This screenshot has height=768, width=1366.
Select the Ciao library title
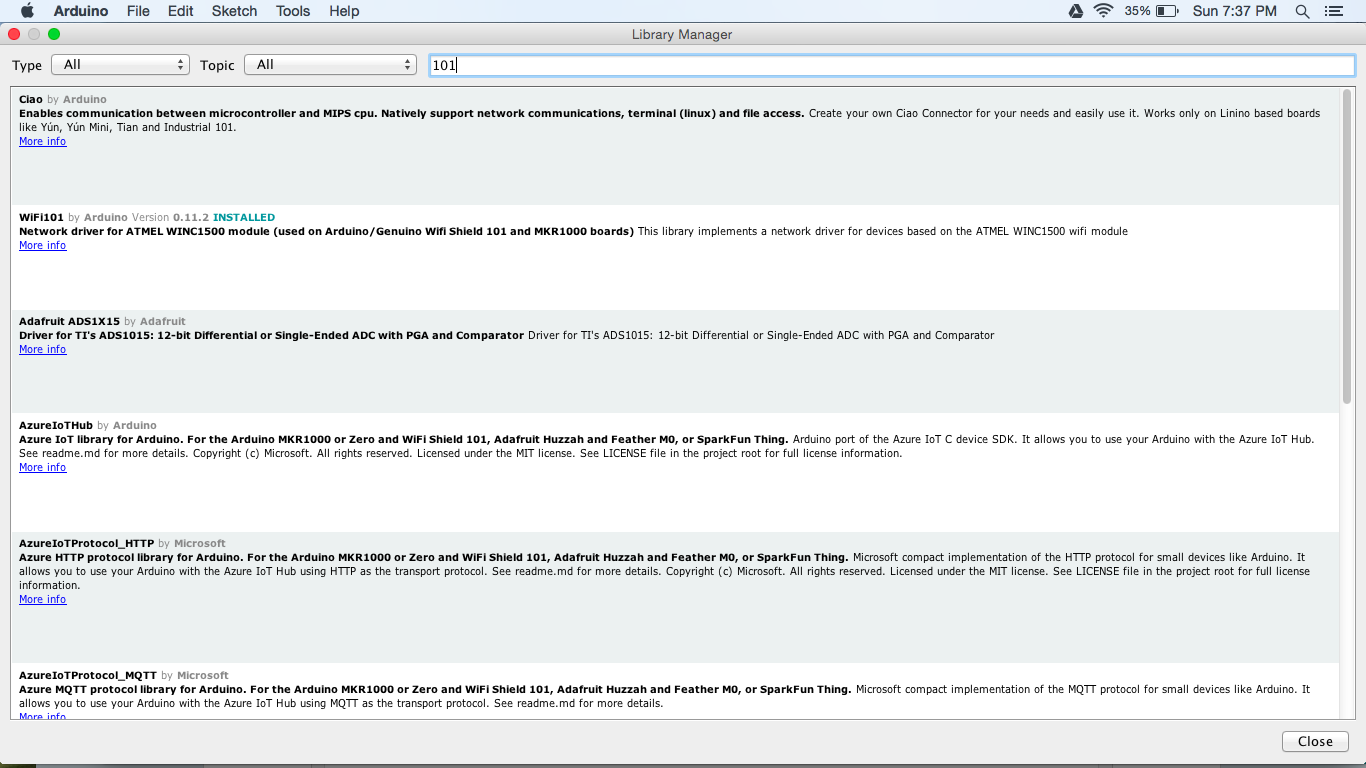click(31, 100)
